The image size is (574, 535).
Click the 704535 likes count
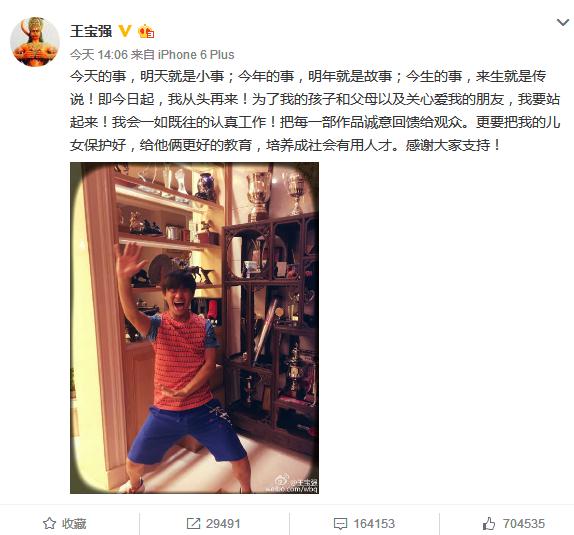523,523
